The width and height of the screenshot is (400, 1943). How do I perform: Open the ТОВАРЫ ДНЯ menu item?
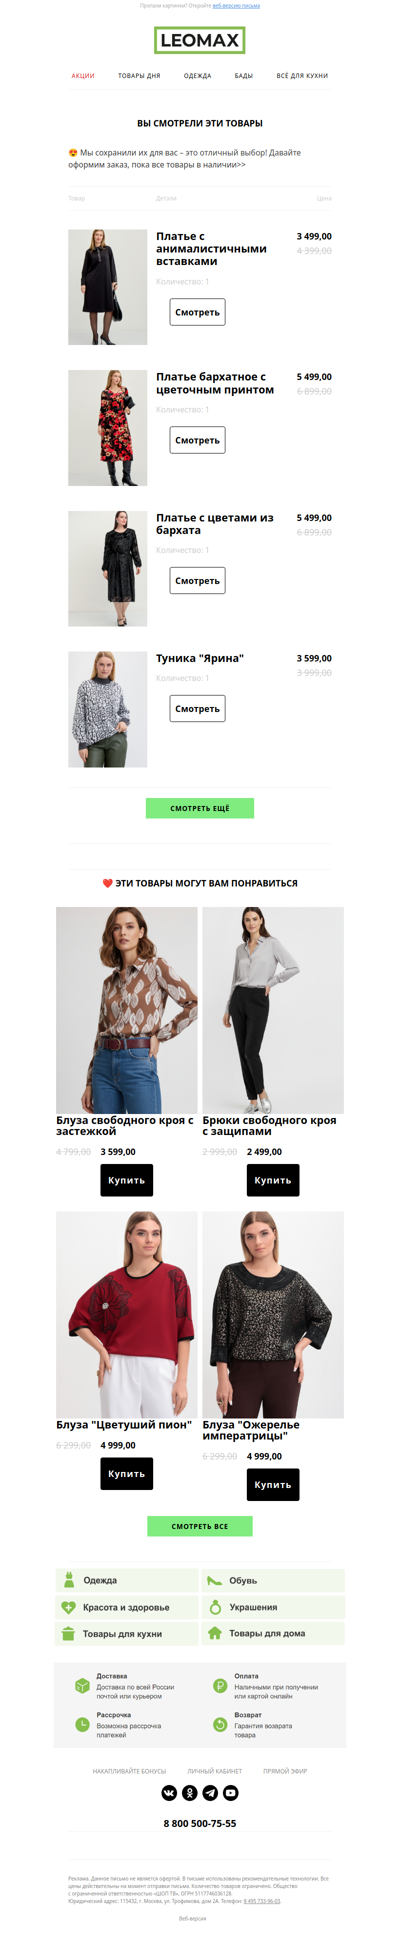coord(139,76)
